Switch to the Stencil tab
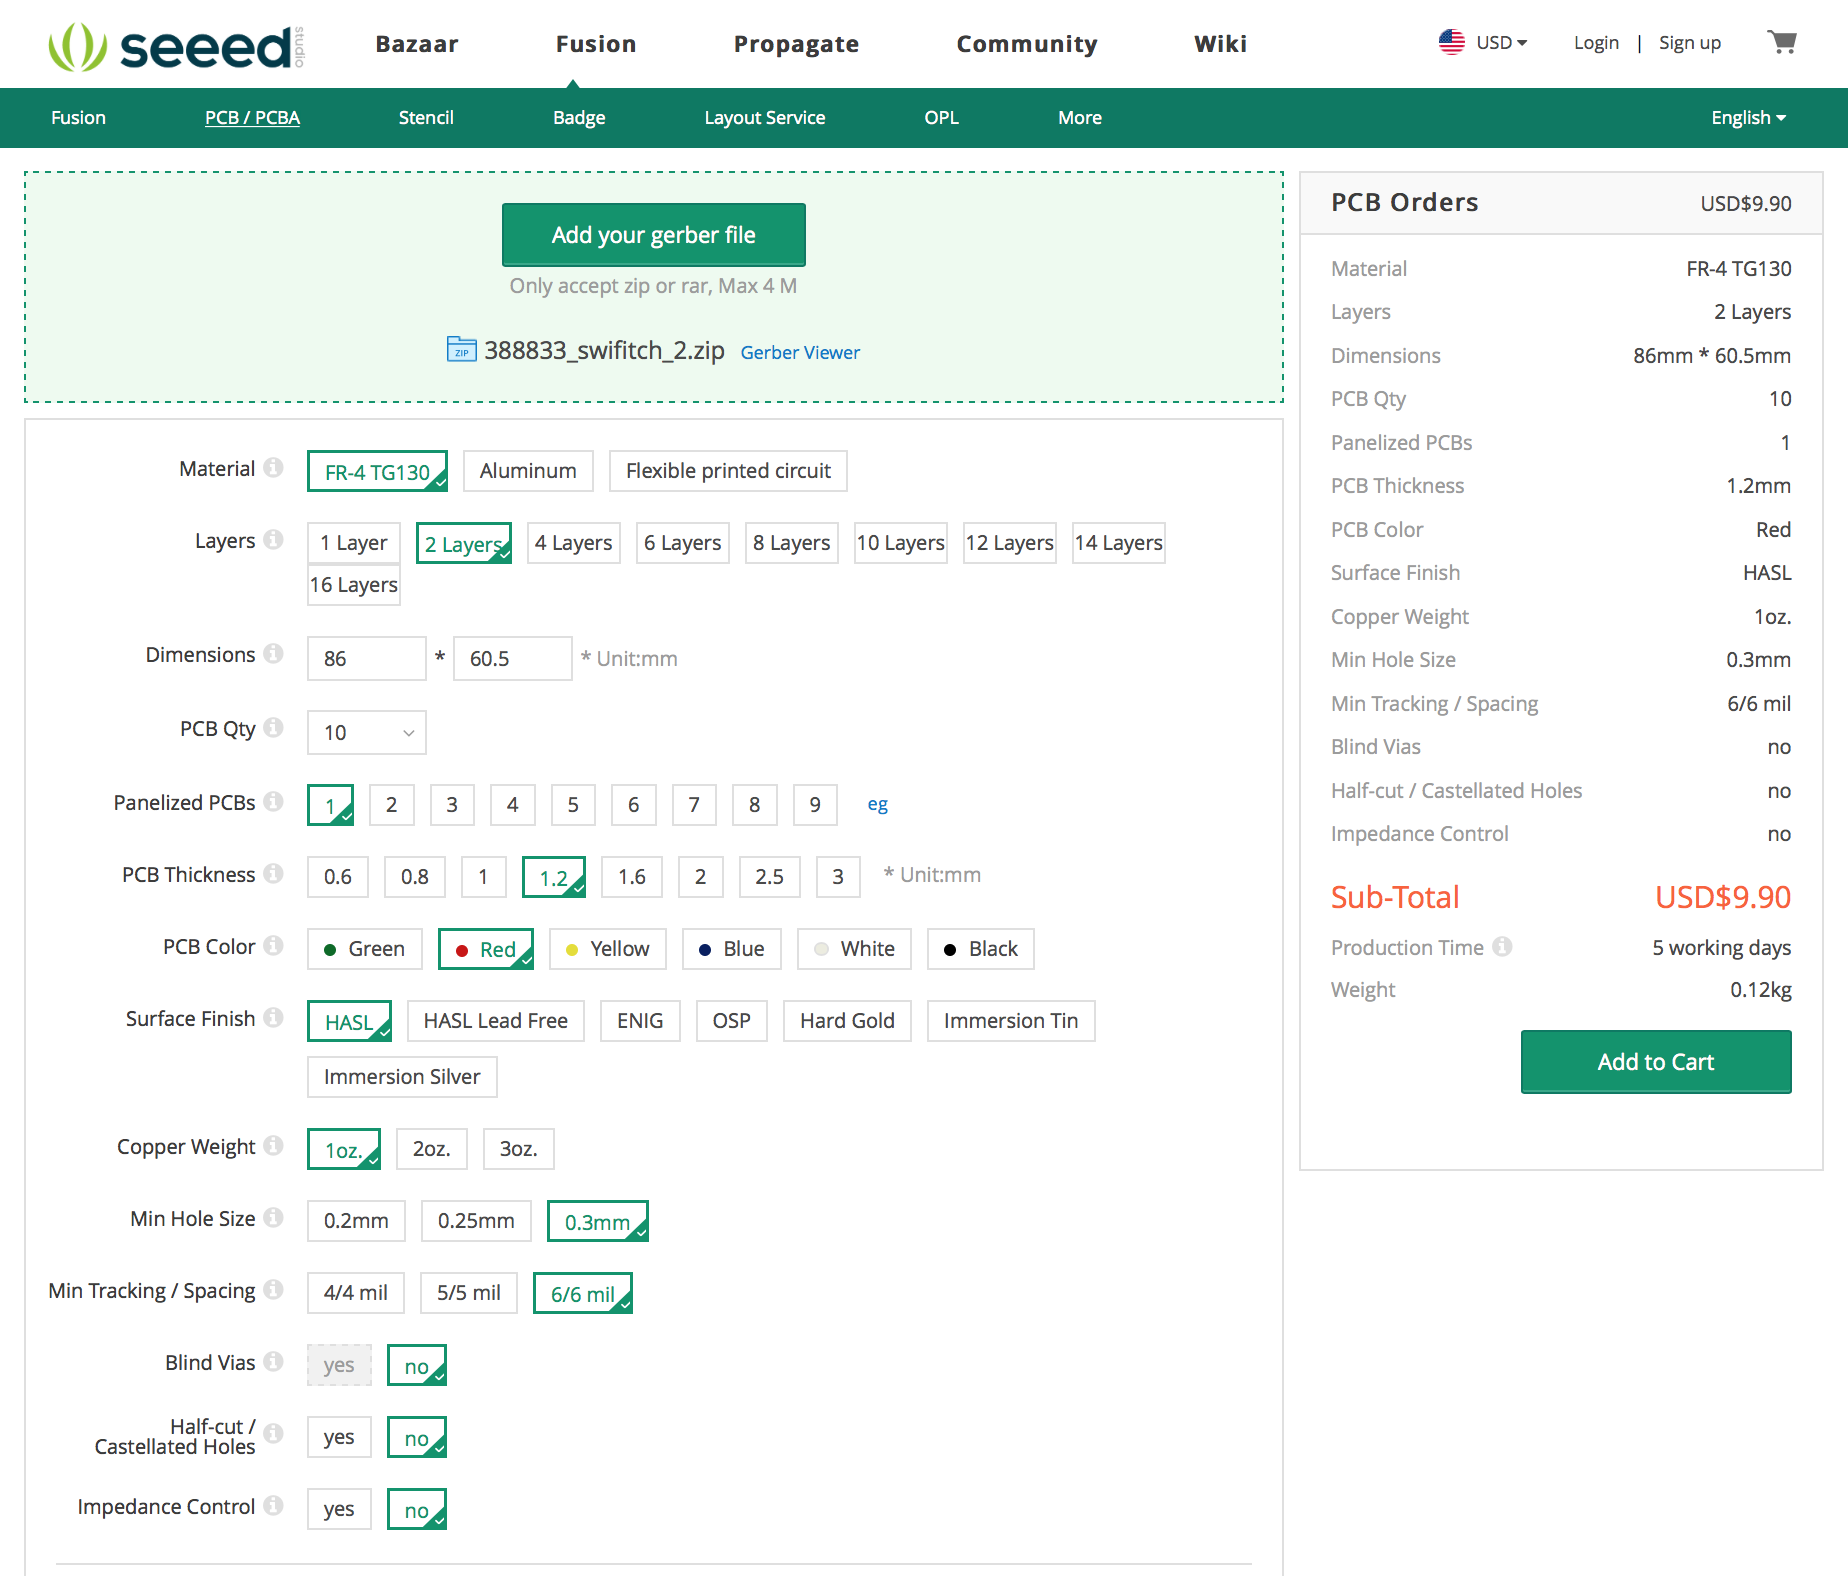Screen dimensions: 1848x1576 pyautogui.click(x=426, y=118)
